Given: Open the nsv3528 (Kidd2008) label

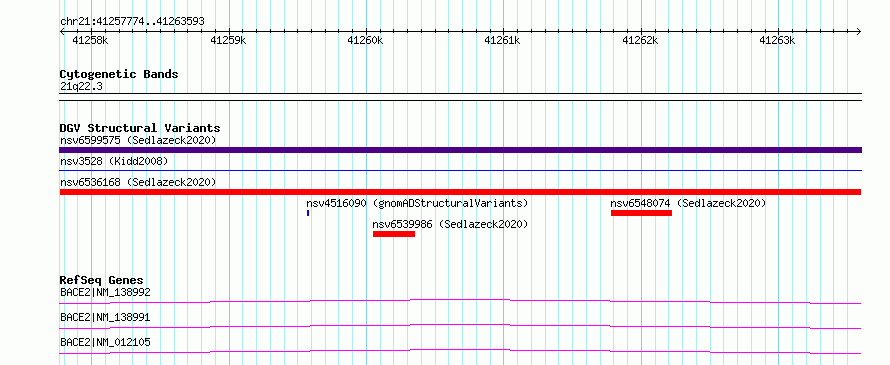Looking at the screenshot, I should (114, 161).
